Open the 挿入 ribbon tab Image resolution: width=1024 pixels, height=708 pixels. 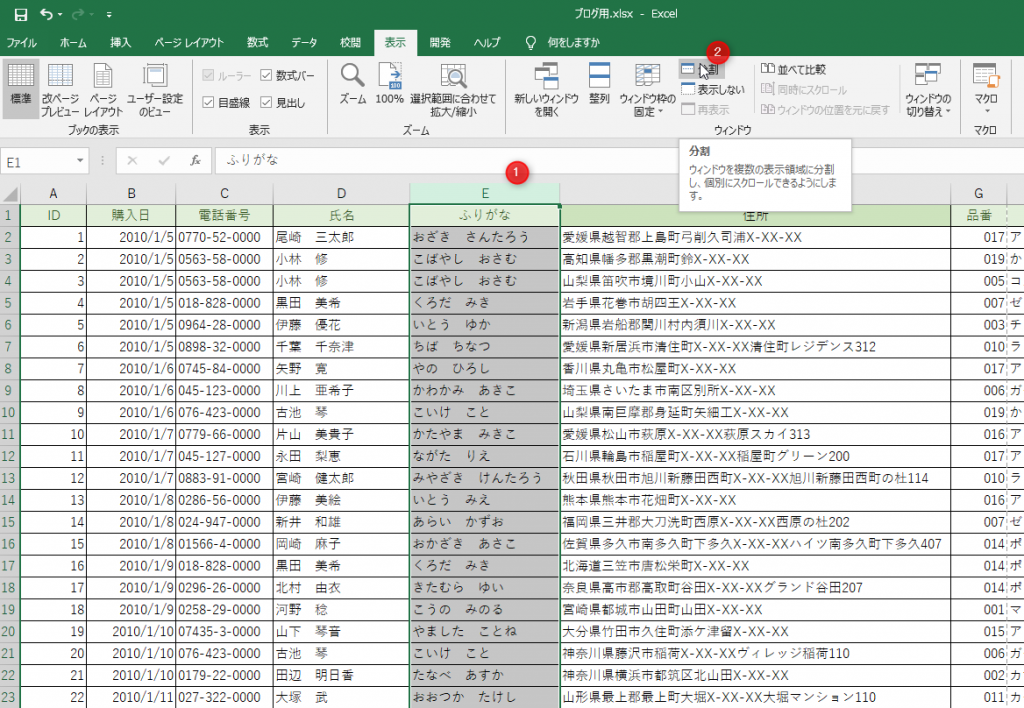pyautogui.click(x=120, y=43)
